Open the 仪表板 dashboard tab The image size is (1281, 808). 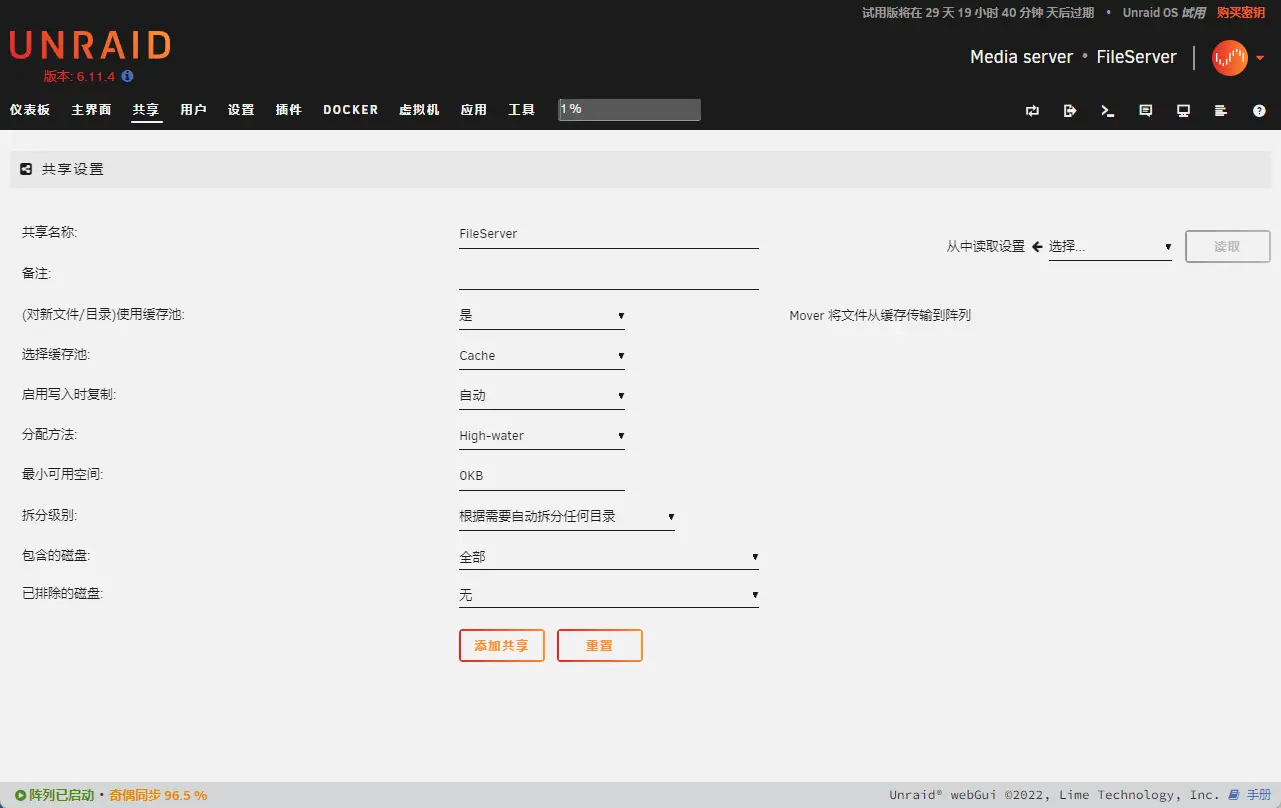(30, 110)
